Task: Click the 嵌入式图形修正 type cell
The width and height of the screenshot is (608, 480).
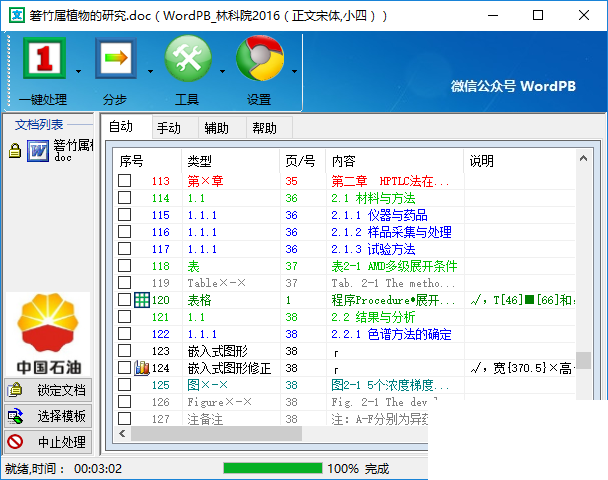Action: (229, 368)
